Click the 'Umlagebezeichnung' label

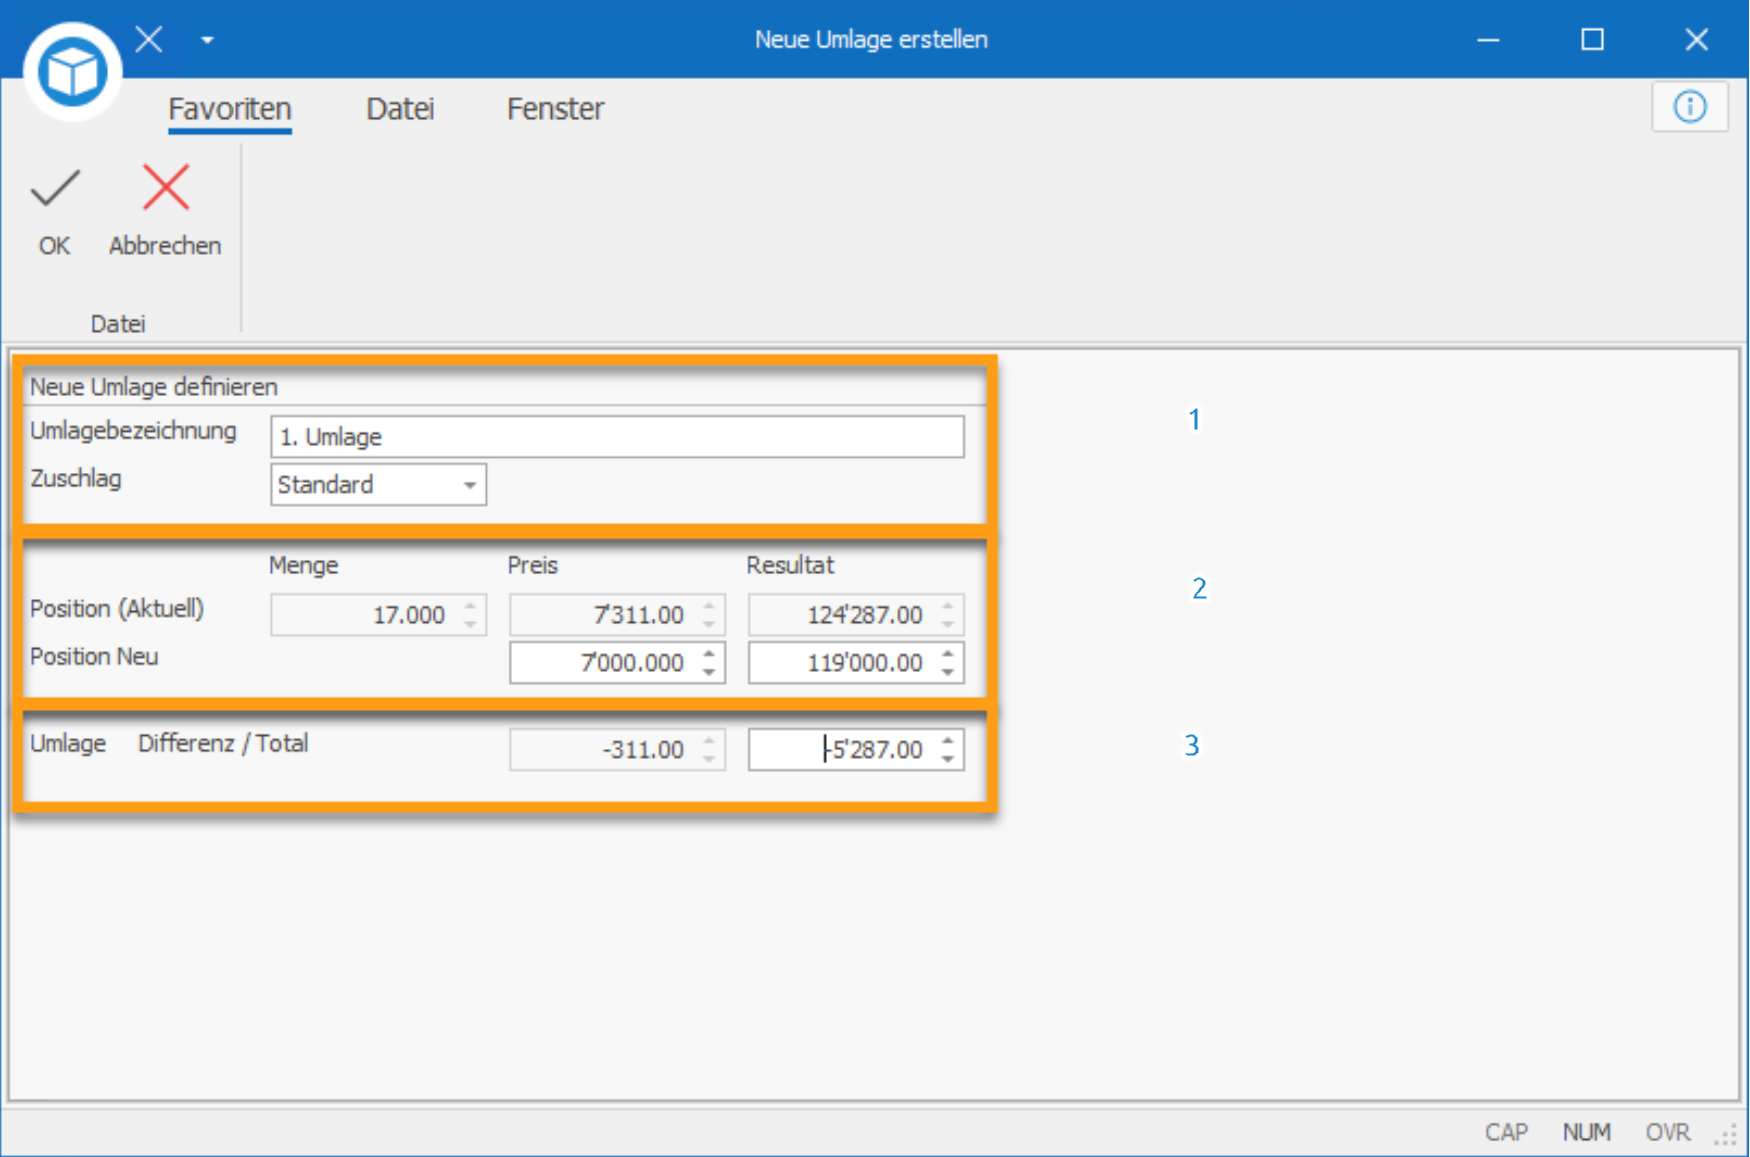pyautogui.click(x=133, y=432)
